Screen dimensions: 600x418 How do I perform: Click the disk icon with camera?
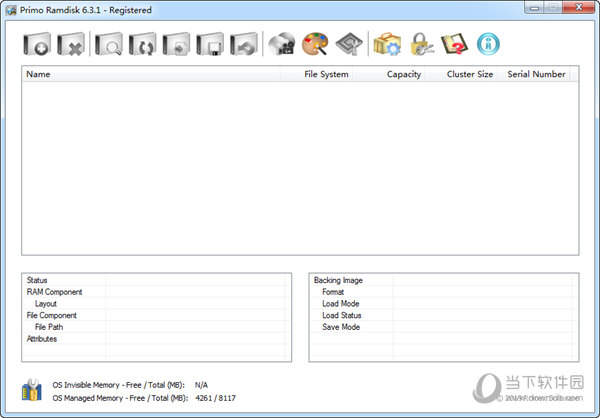pyautogui.click(x=281, y=44)
